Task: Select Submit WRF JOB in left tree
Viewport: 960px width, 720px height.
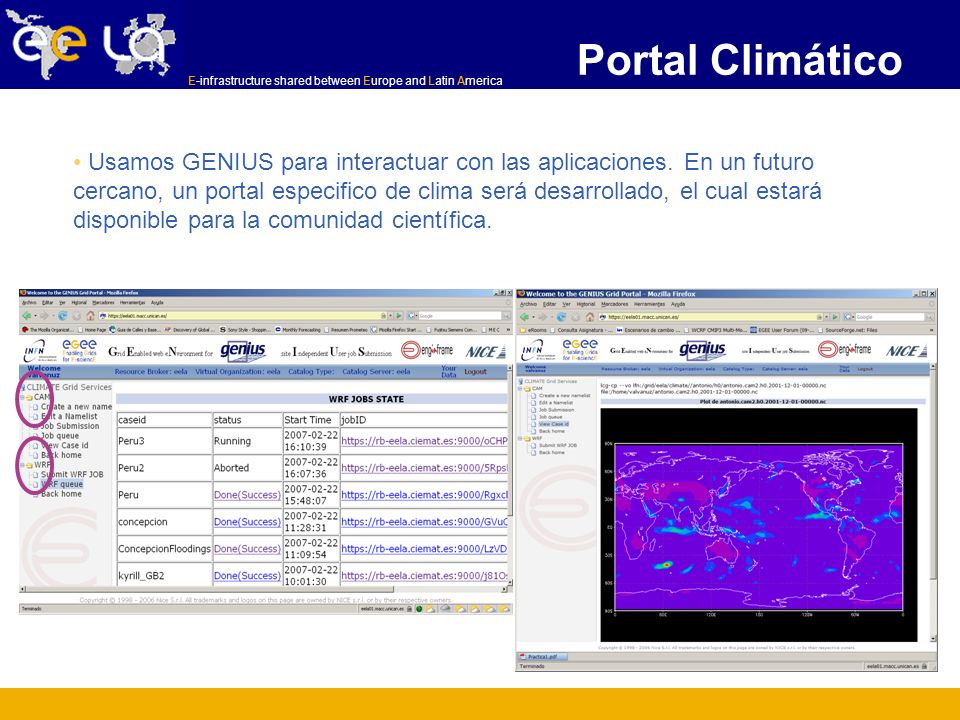Action: coord(72,474)
